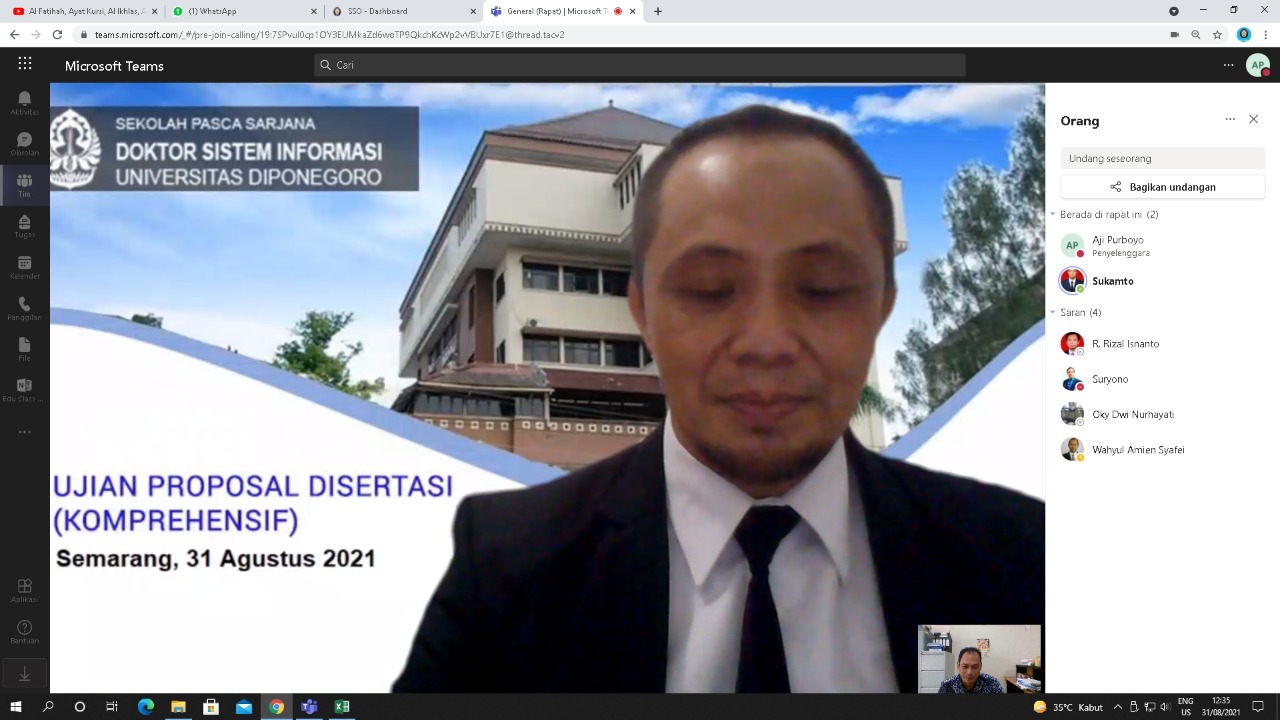Show more apps ellipsis in sidebar

coord(24,432)
